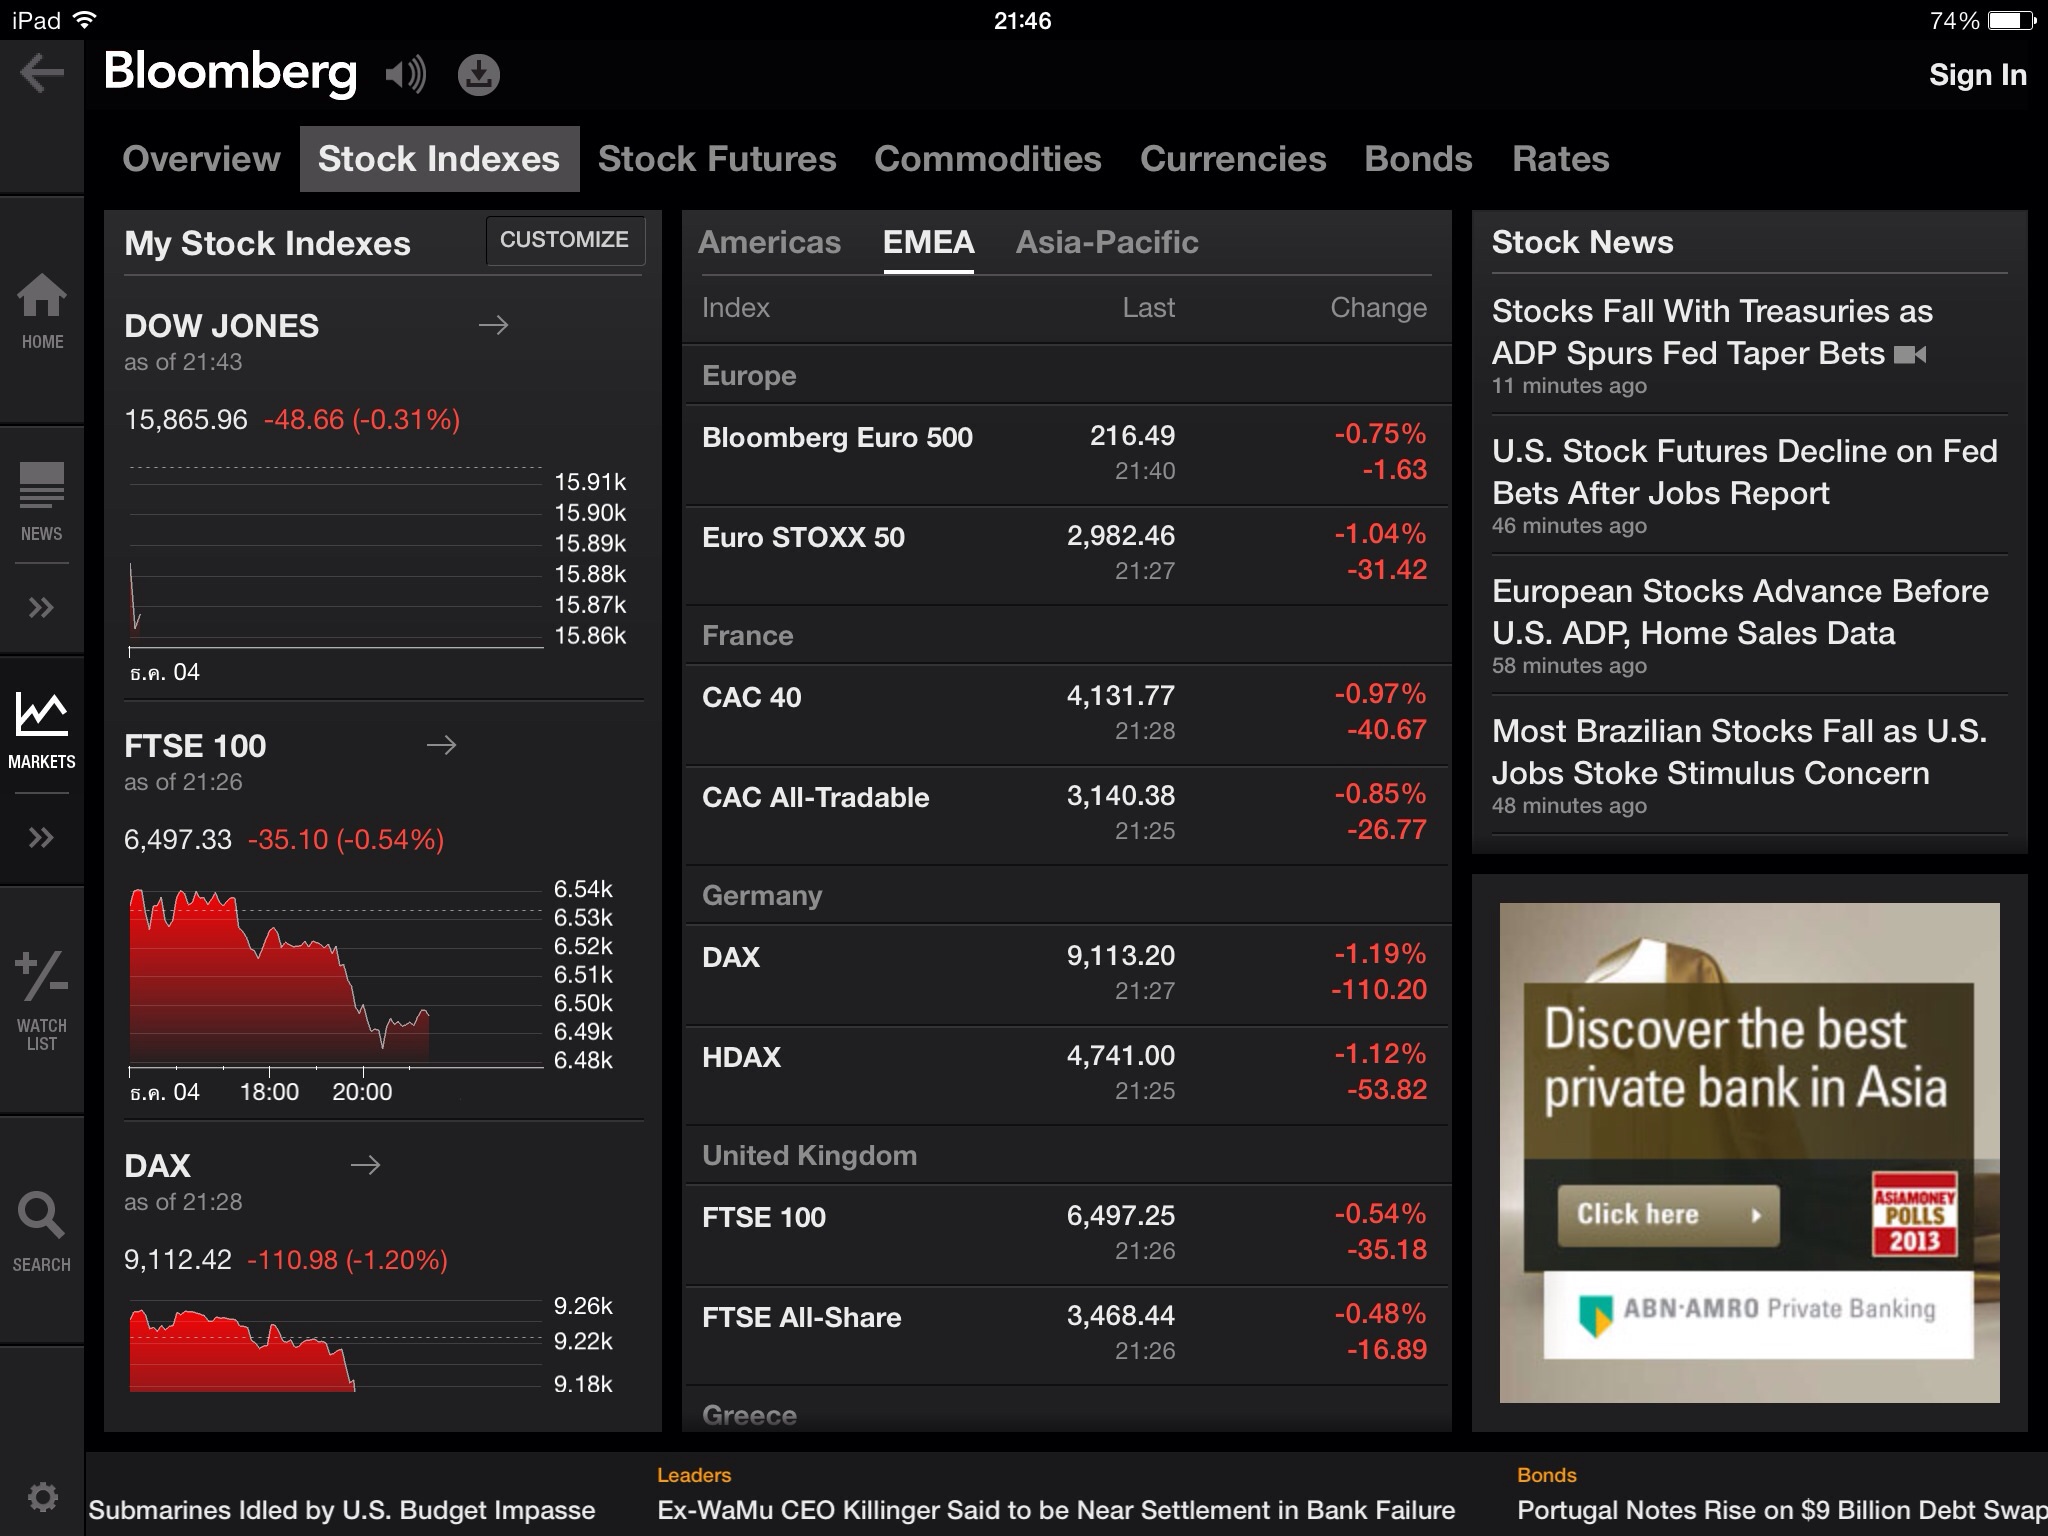Select Markets chart icon in sidebar
Image resolution: width=2048 pixels, height=1536 pixels.
(42, 731)
